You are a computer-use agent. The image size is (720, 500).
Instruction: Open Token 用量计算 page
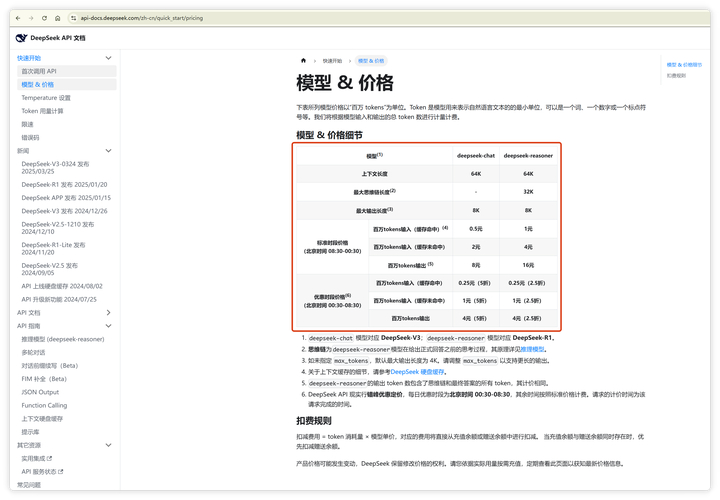42,111
